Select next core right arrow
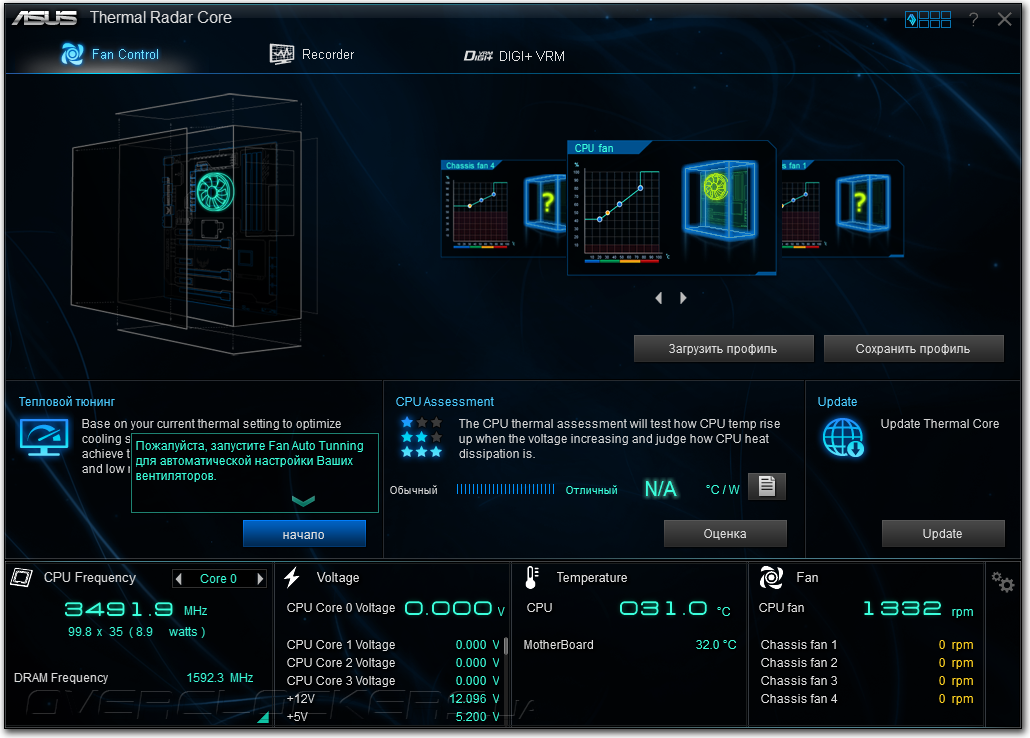The height and width of the screenshot is (738, 1030). click(x=260, y=579)
